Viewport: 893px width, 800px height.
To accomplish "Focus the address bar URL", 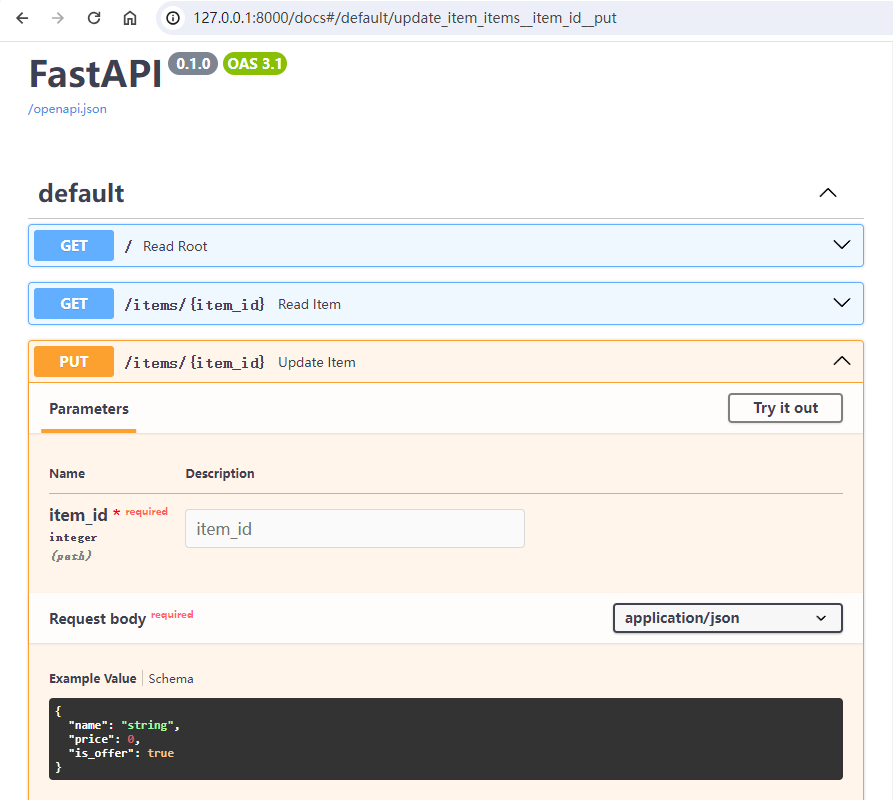I will [x=404, y=18].
